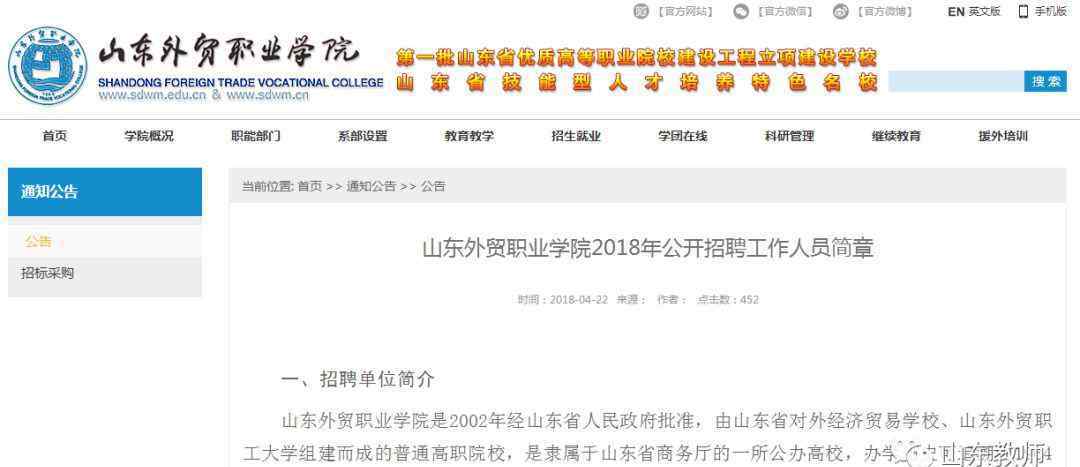Click the 首页 breadcrumb link
The image size is (1080, 467).
(x=309, y=186)
